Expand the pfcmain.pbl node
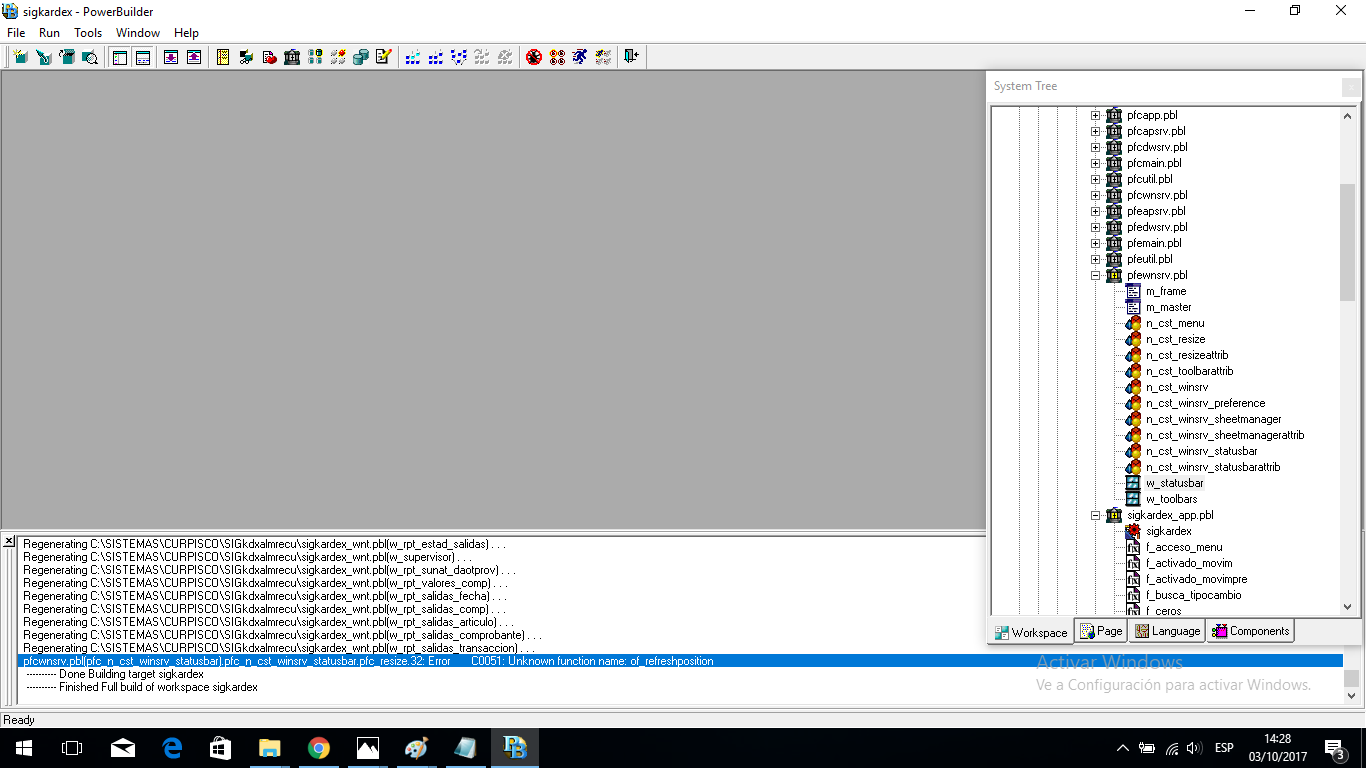The image size is (1366, 768). click(1095, 163)
